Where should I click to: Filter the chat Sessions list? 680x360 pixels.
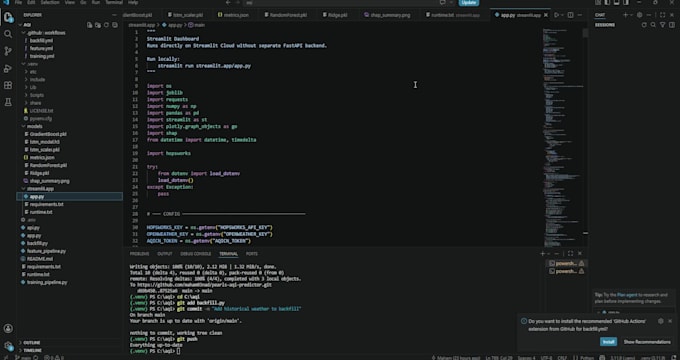click(x=662, y=25)
